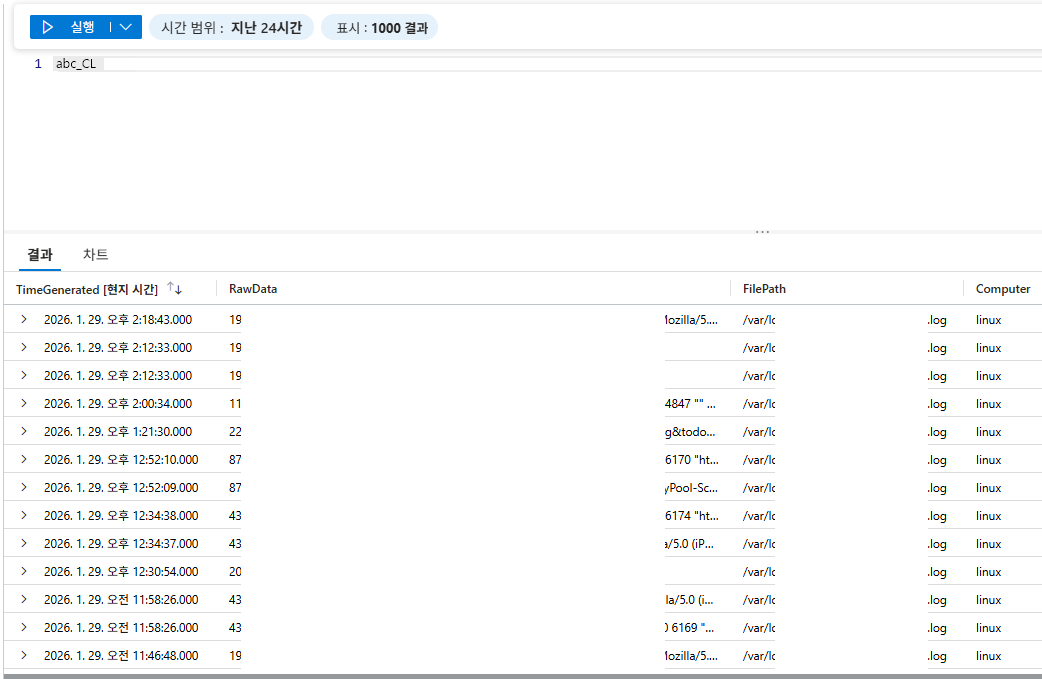This screenshot has height=679, width=1042.
Task: Click the /var/lc path in the 1:21:30 row
Action: 759,431
